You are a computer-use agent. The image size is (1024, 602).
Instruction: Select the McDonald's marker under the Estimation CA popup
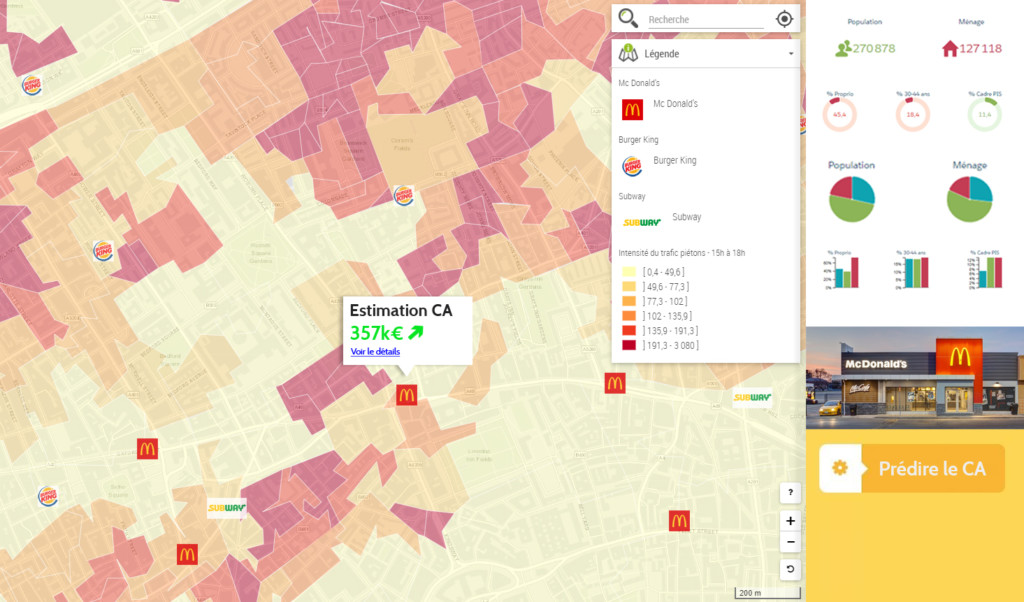pyautogui.click(x=406, y=395)
